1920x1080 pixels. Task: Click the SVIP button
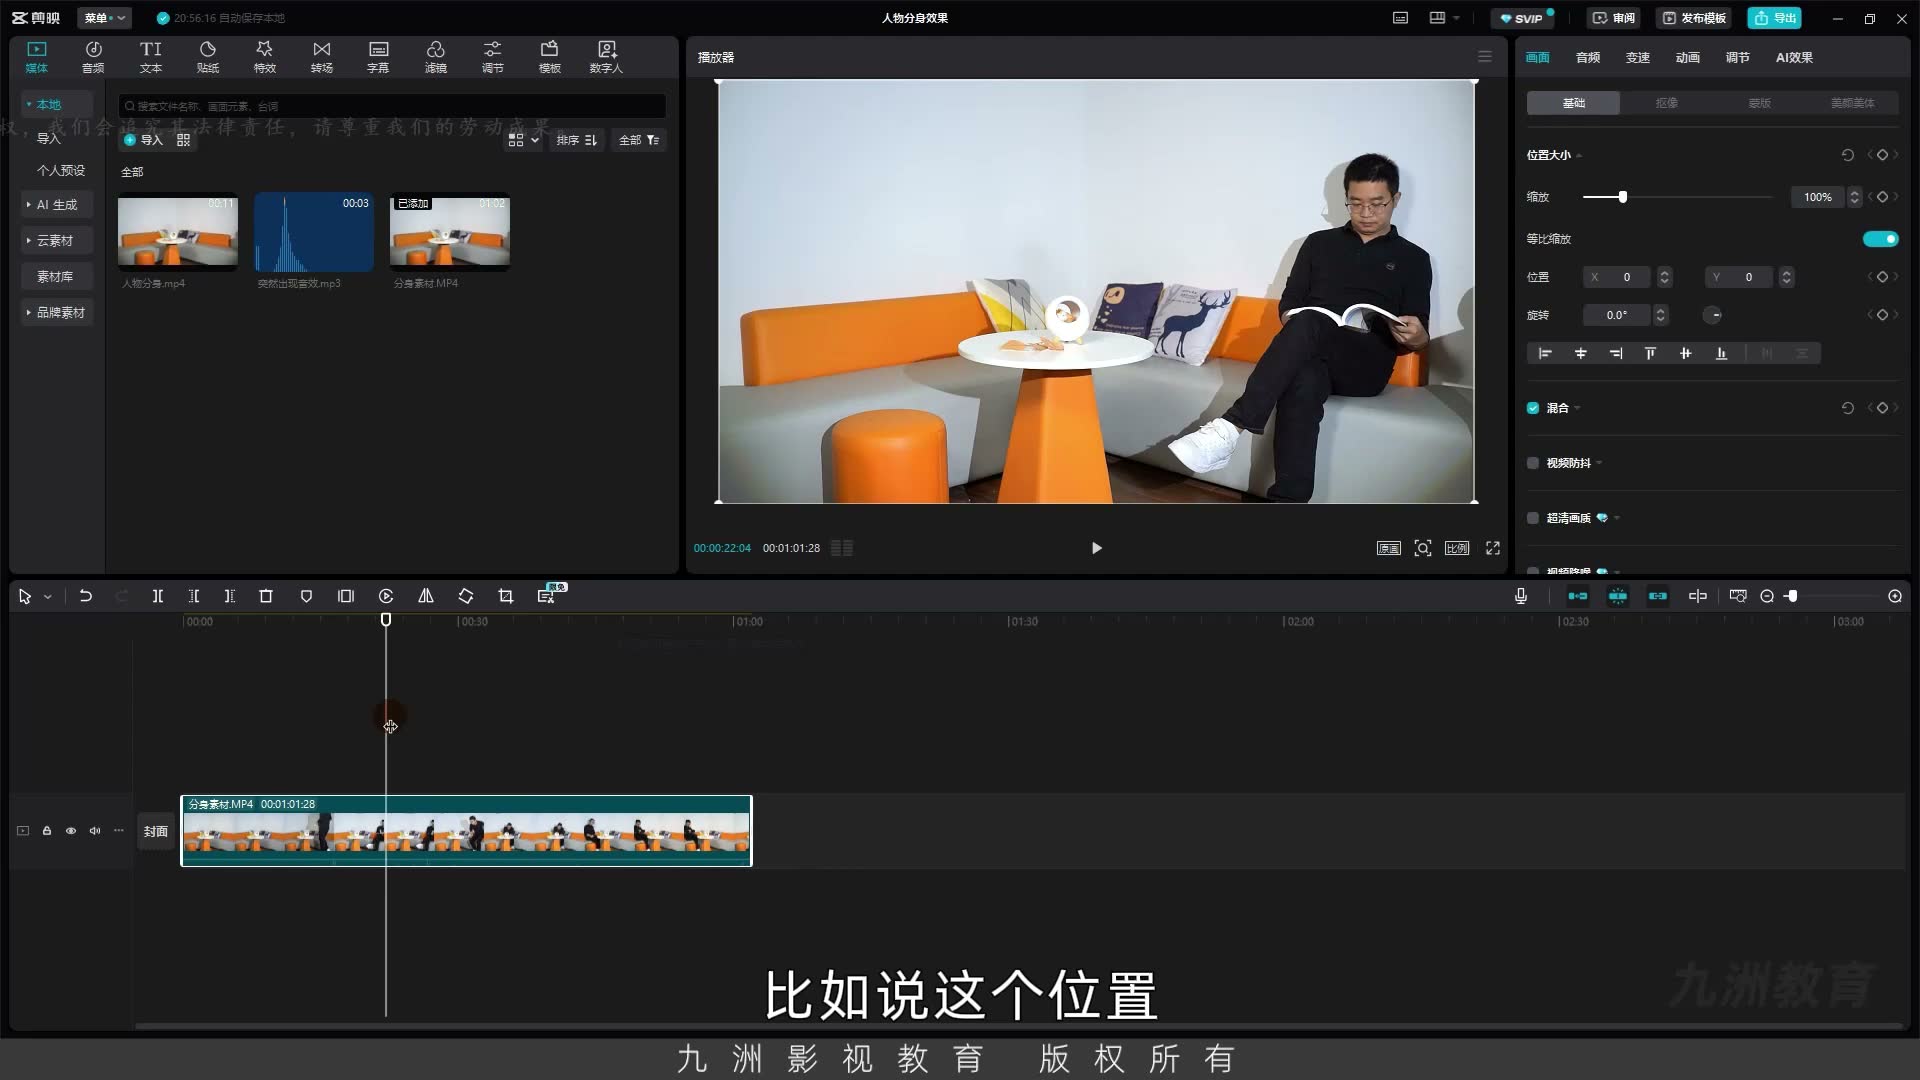(x=1522, y=18)
